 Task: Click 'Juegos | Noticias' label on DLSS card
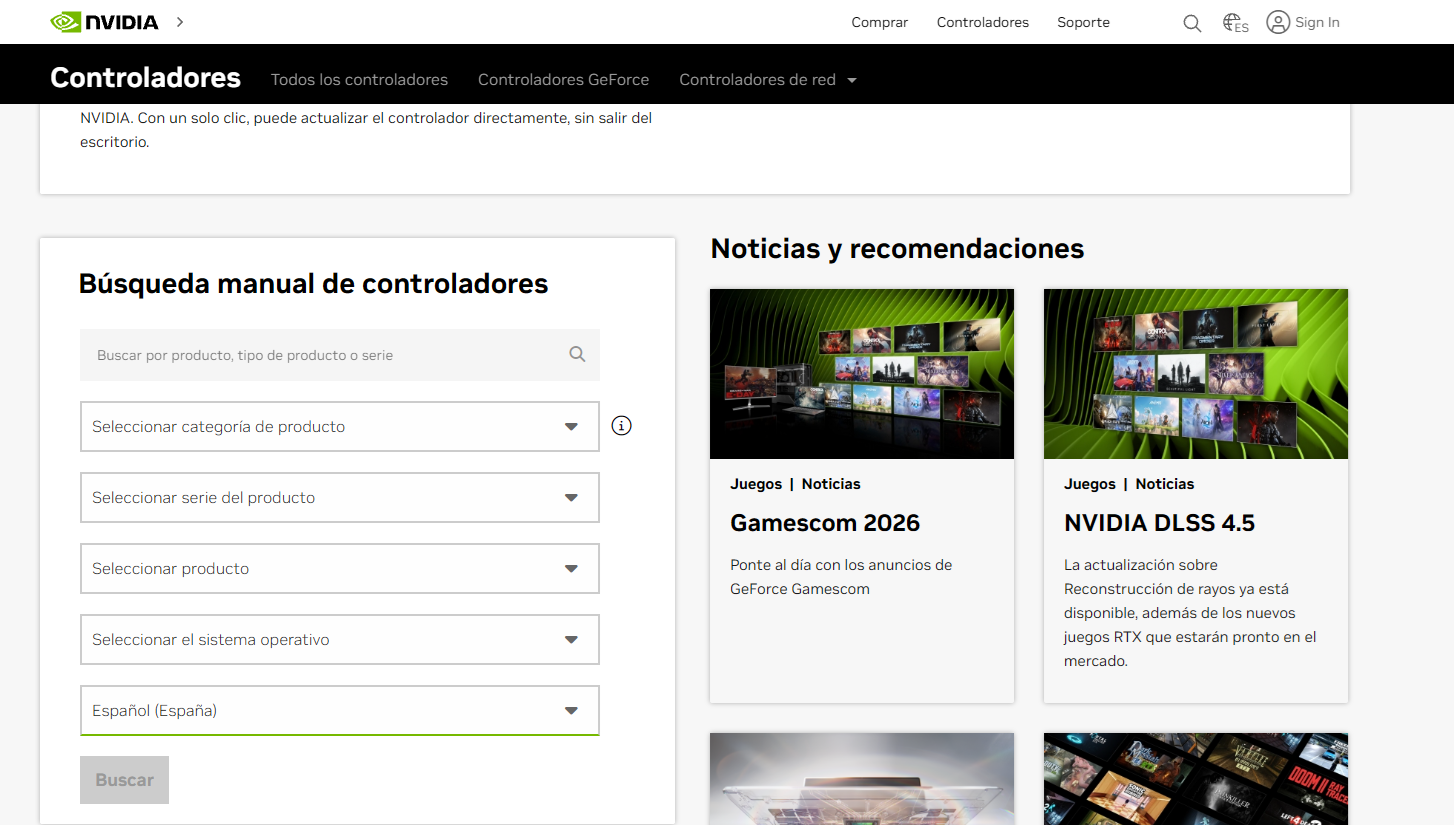click(x=1129, y=484)
